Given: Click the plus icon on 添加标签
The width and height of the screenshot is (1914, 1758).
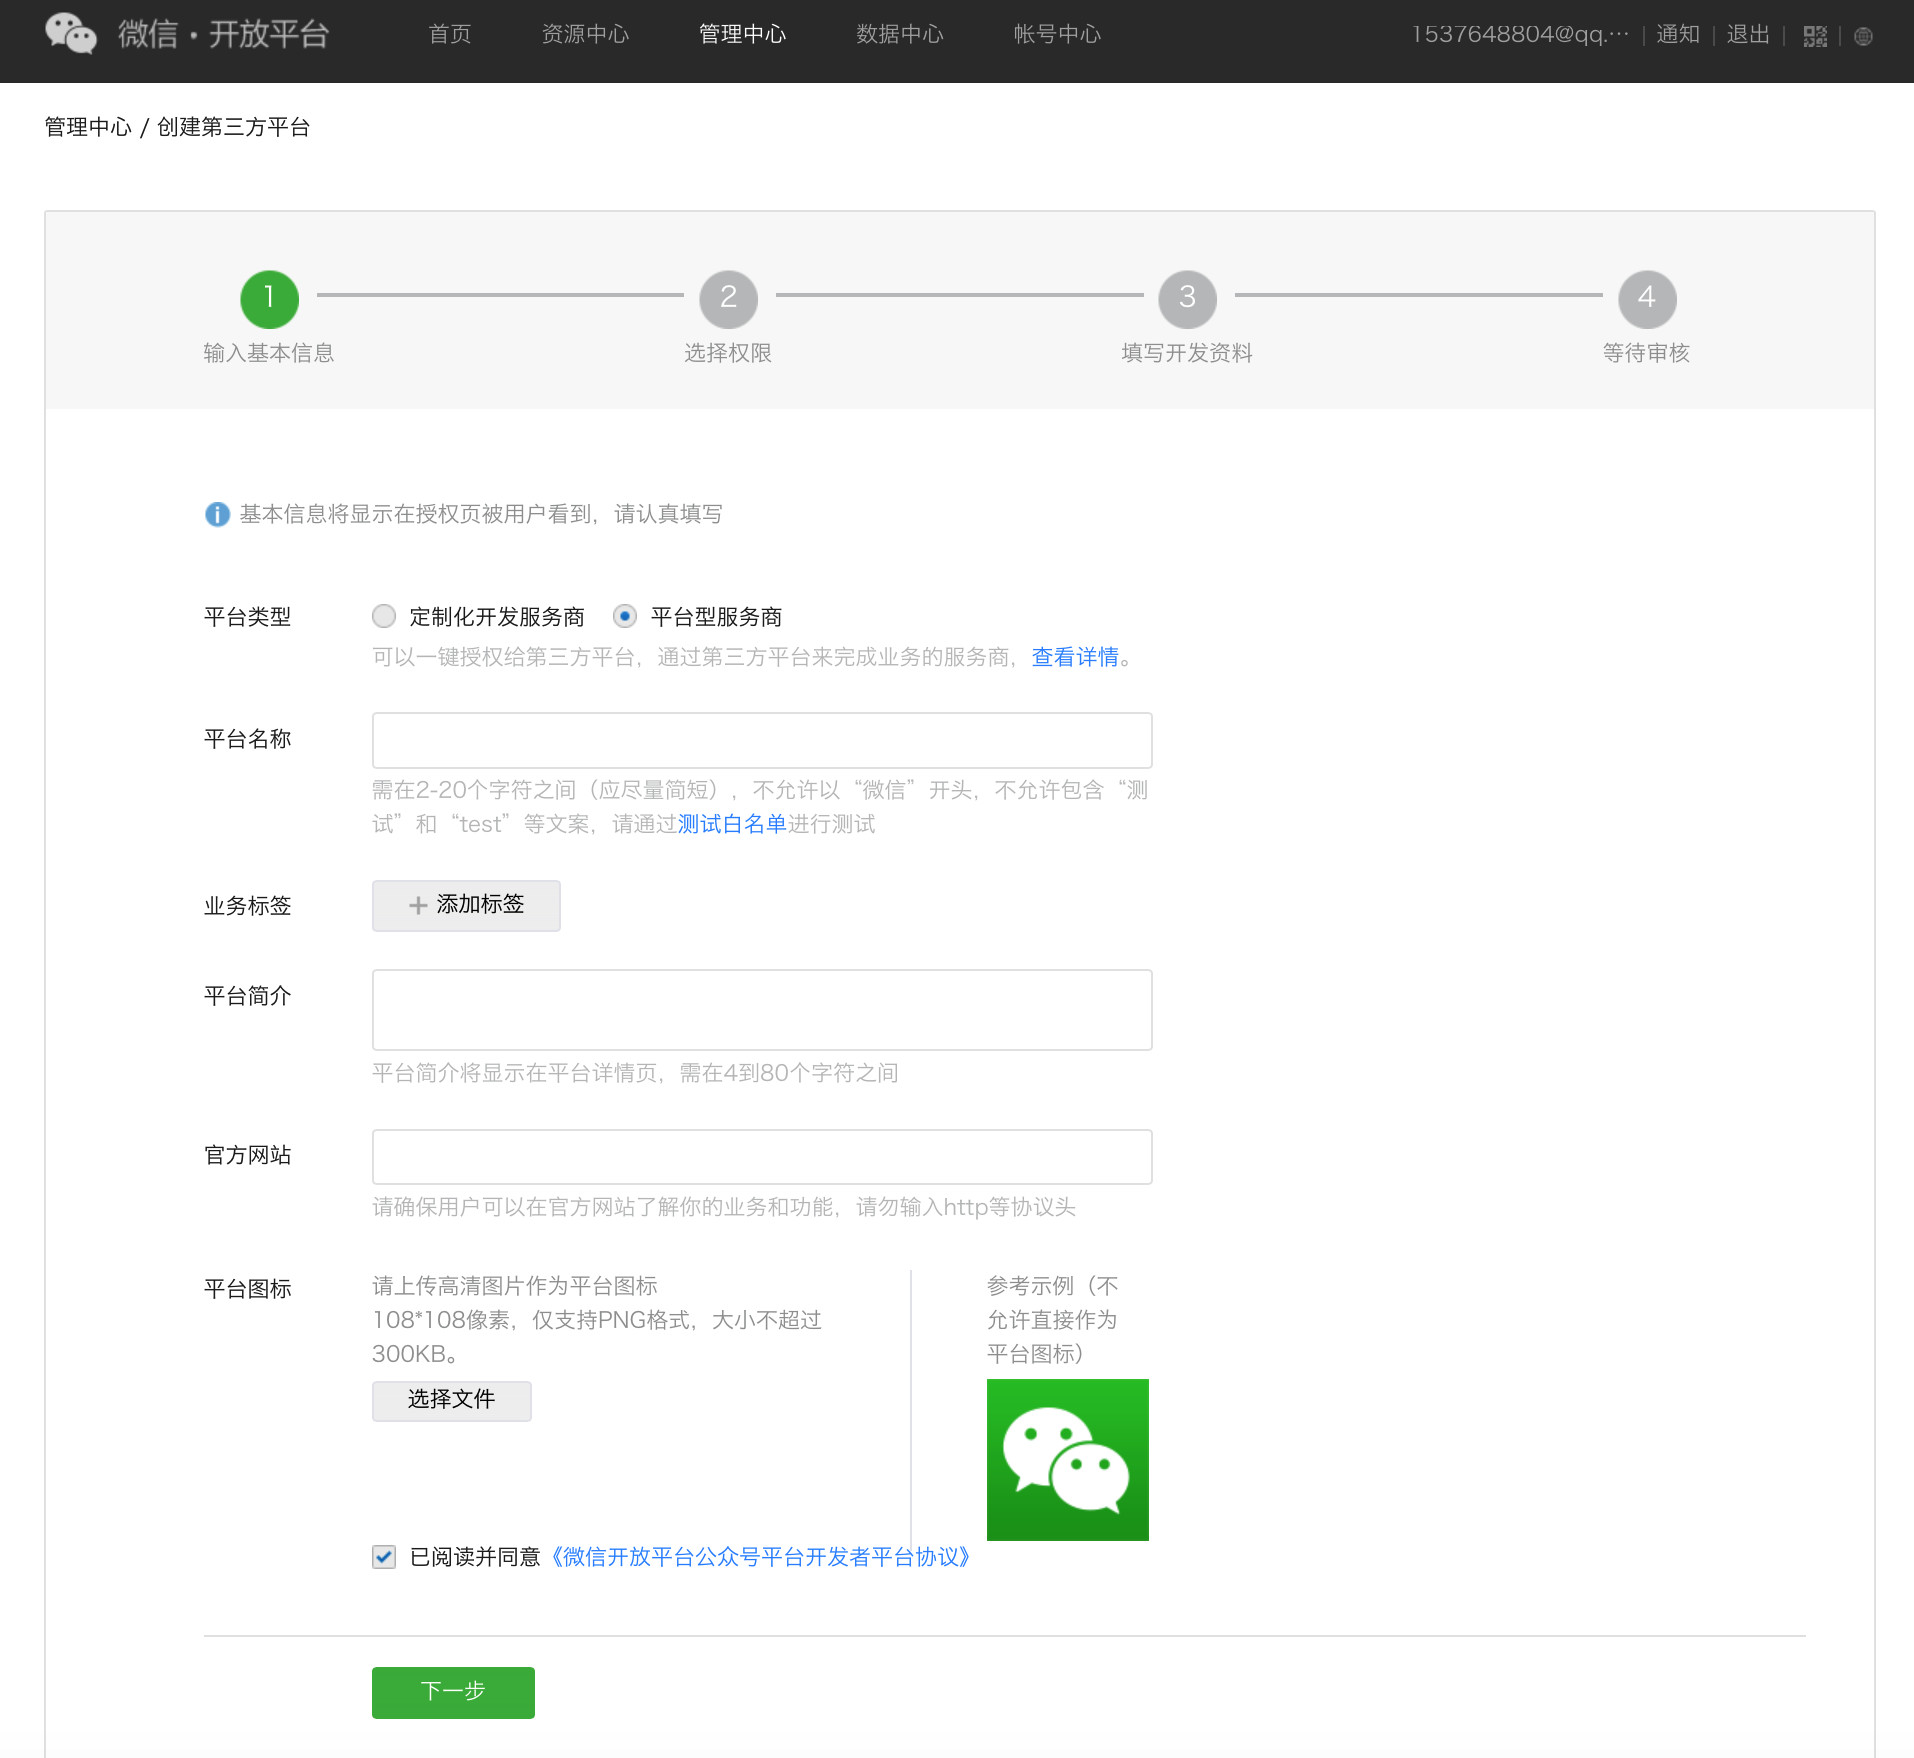Looking at the screenshot, I should (x=418, y=905).
